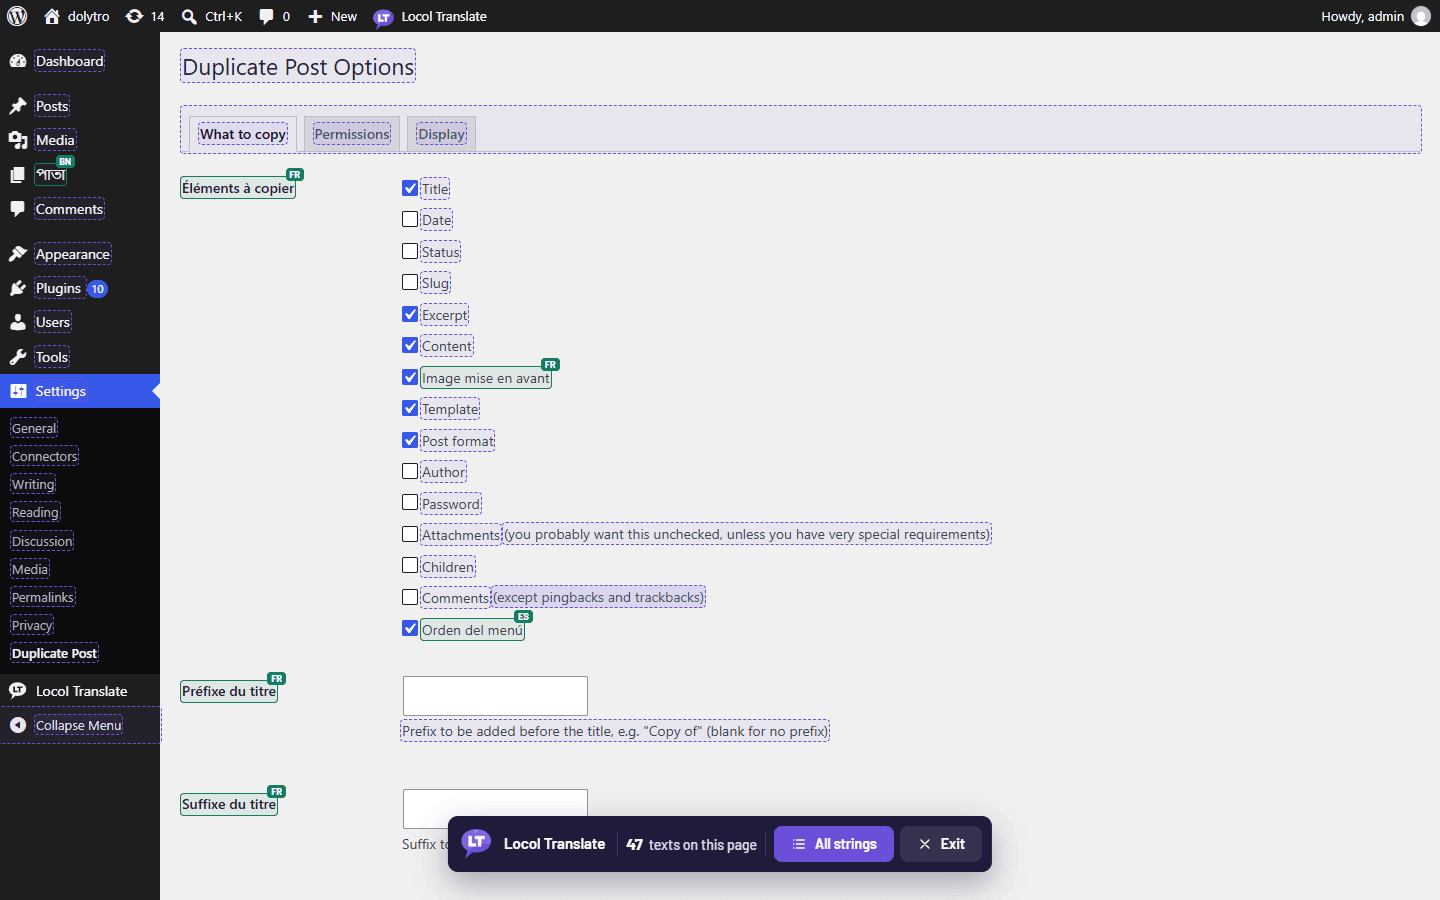This screenshot has width=1440, height=900.
Task: Uncheck the Orden del menú checkbox
Action: (410, 628)
